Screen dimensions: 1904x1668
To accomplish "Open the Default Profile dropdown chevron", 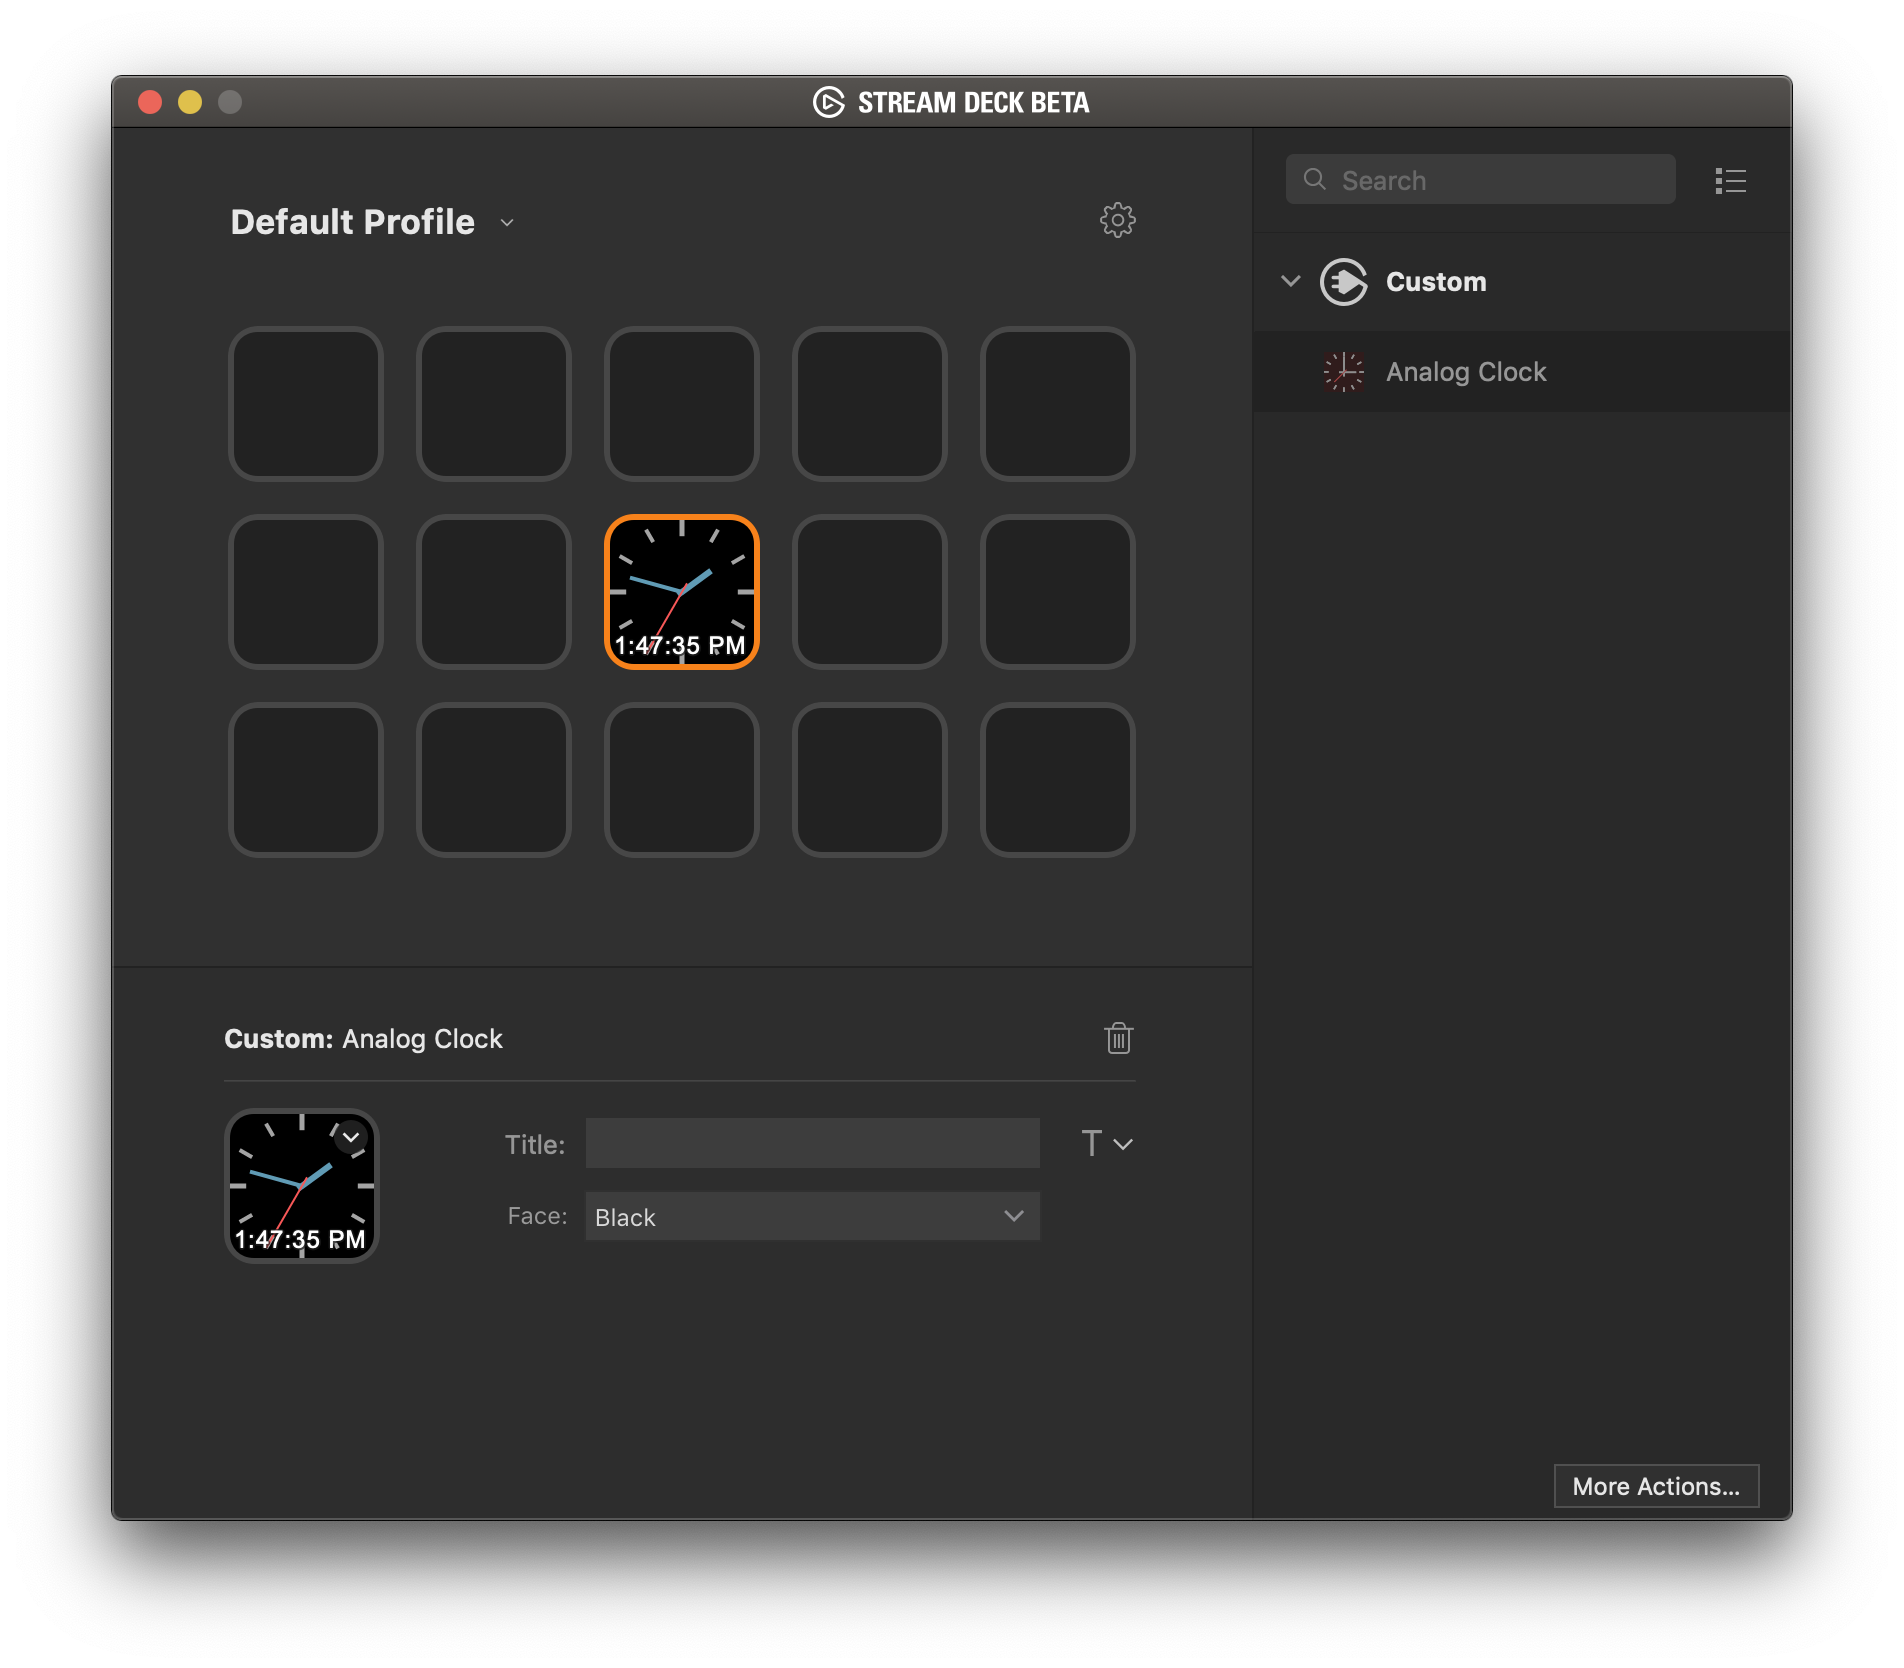I will [x=507, y=222].
